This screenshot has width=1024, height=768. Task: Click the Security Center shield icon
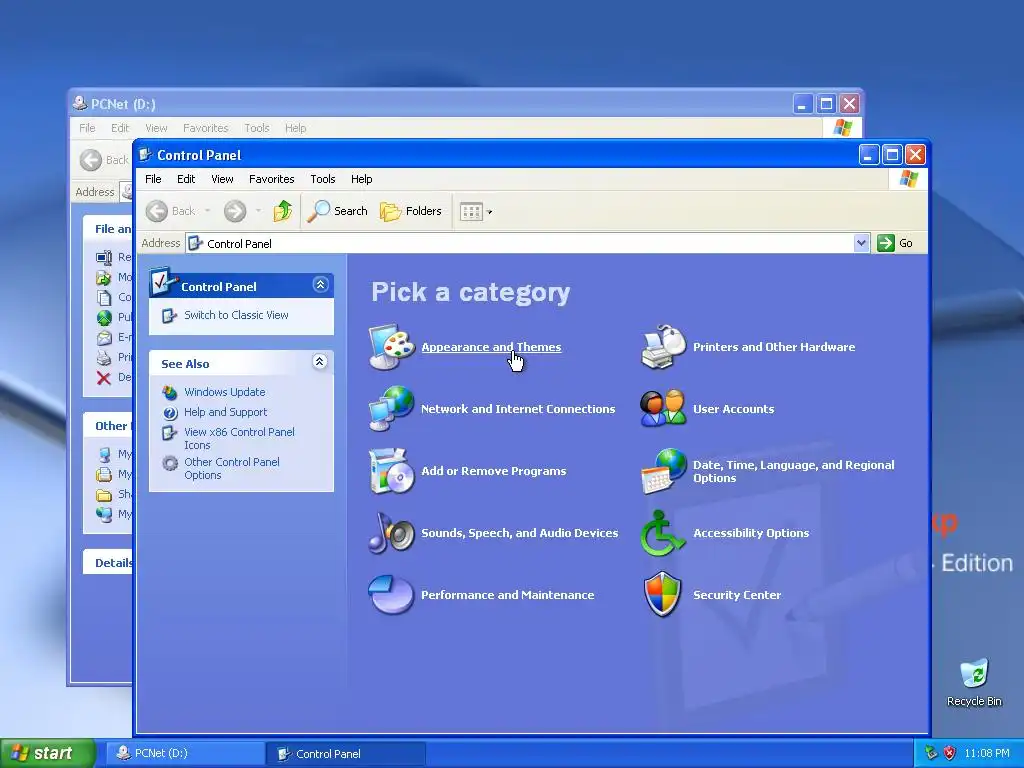[664, 594]
